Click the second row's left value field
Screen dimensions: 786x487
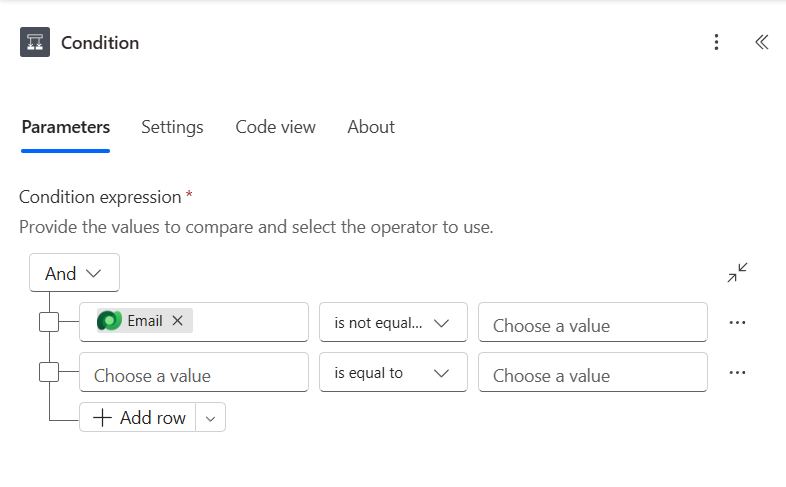[x=193, y=373]
